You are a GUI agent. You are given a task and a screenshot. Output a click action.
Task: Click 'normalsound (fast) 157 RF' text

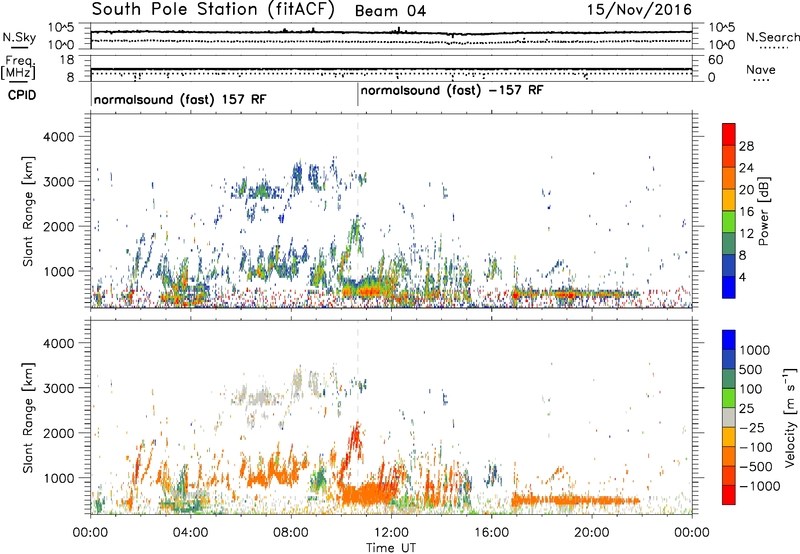pos(180,99)
